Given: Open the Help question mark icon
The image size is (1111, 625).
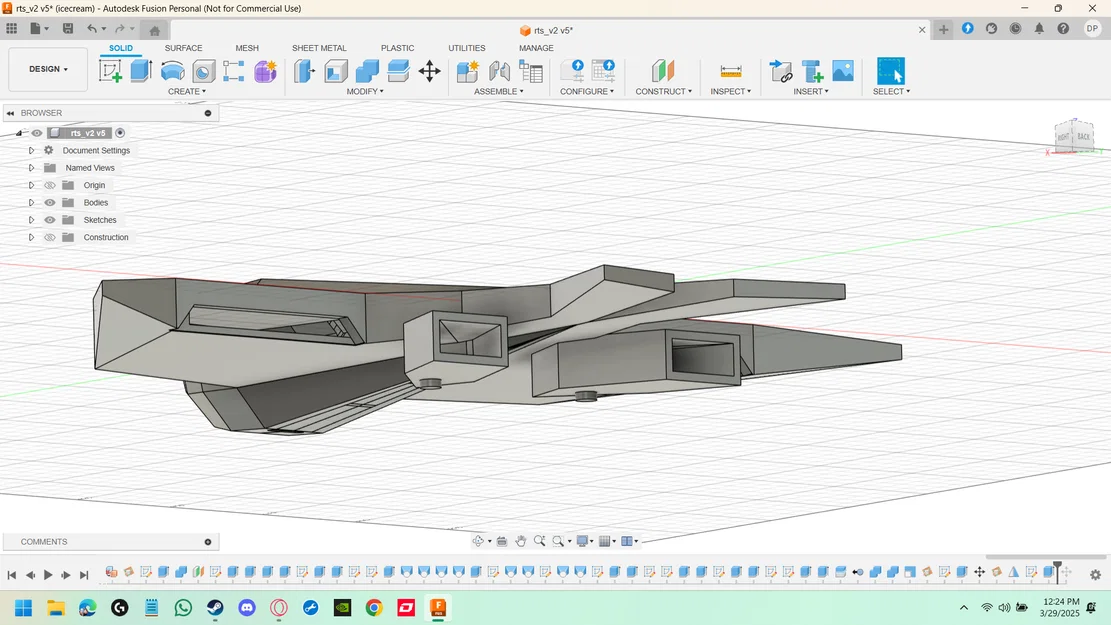Looking at the screenshot, I should [1063, 28].
